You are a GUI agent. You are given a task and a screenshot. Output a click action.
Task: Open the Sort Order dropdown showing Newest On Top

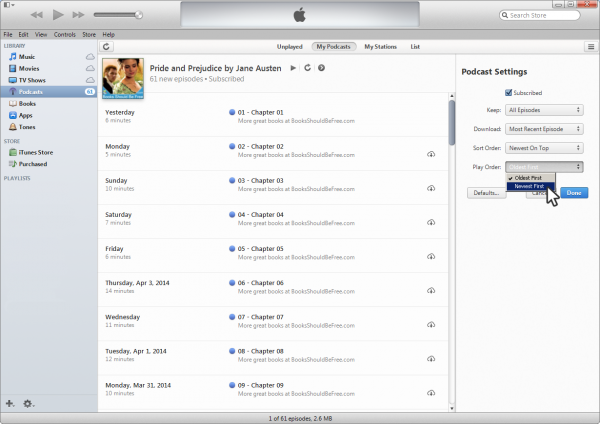tap(545, 147)
